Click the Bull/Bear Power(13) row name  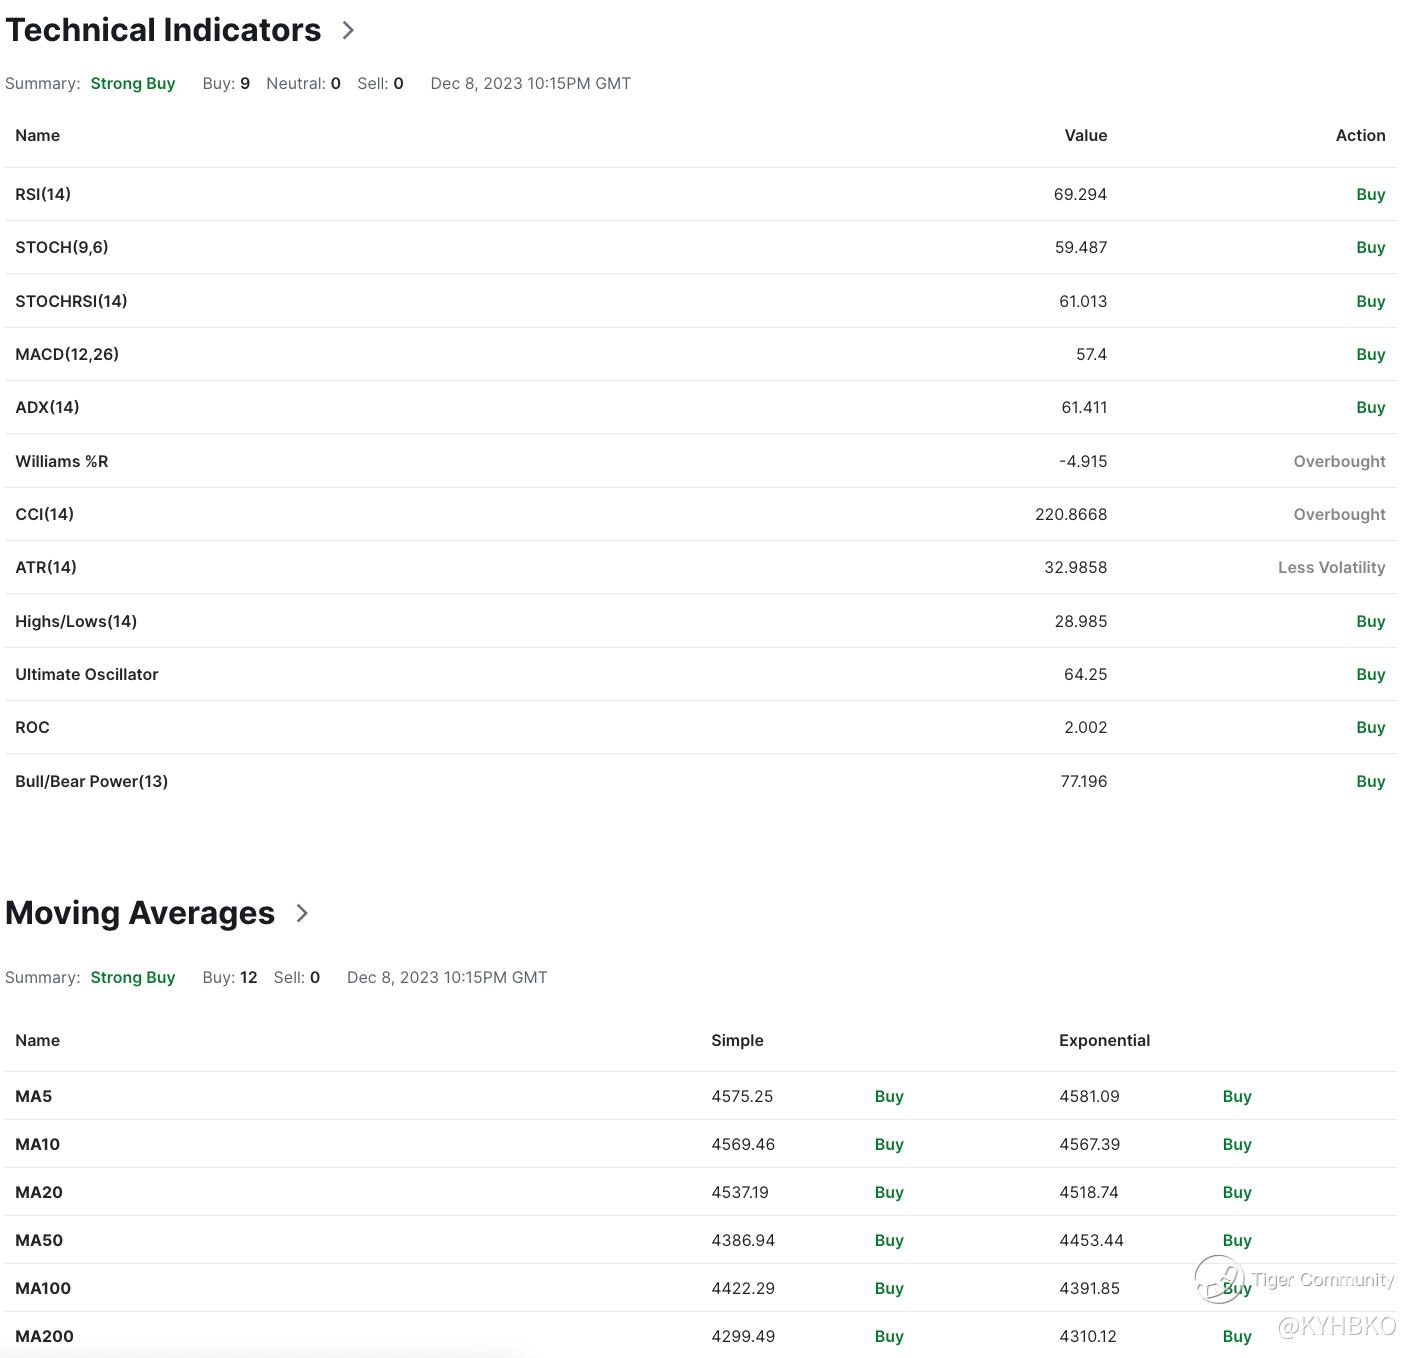click(91, 781)
